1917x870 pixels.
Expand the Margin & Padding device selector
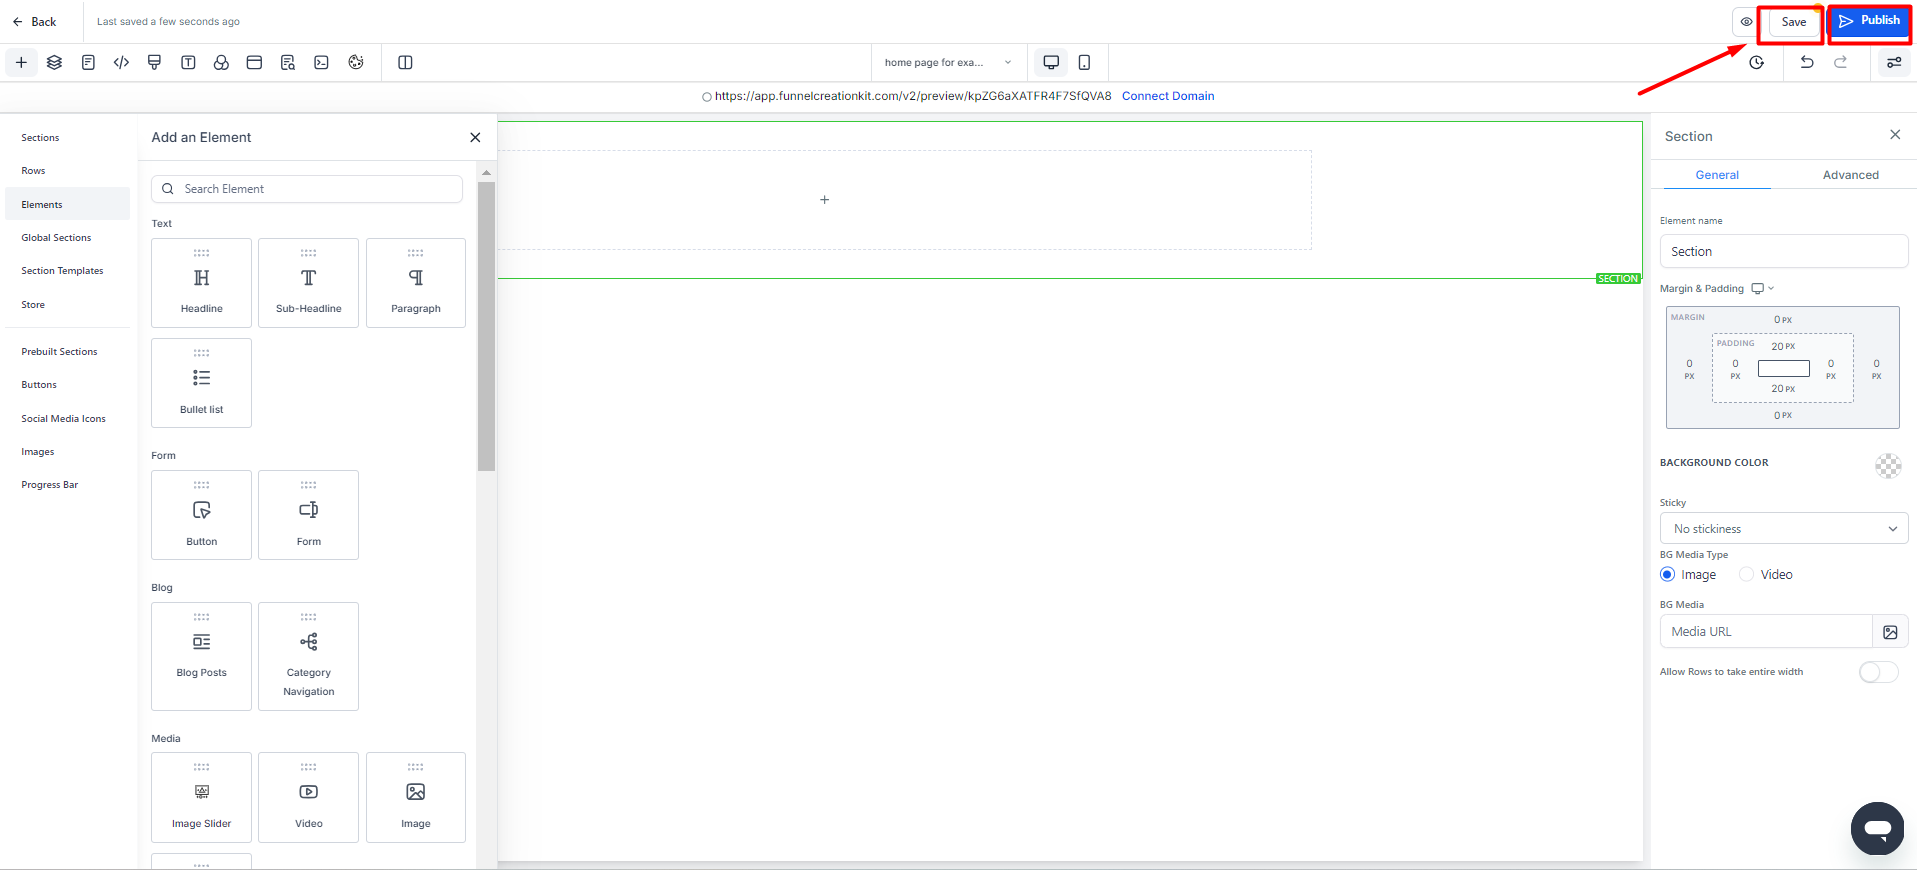1762,289
